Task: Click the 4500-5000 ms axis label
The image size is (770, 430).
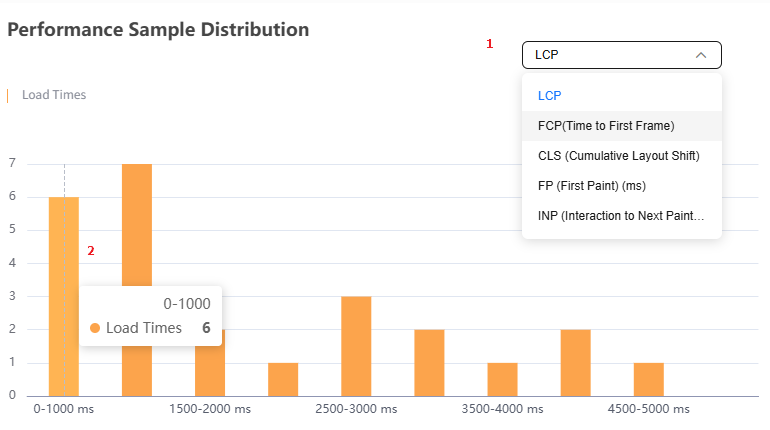Action: (x=648, y=409)
